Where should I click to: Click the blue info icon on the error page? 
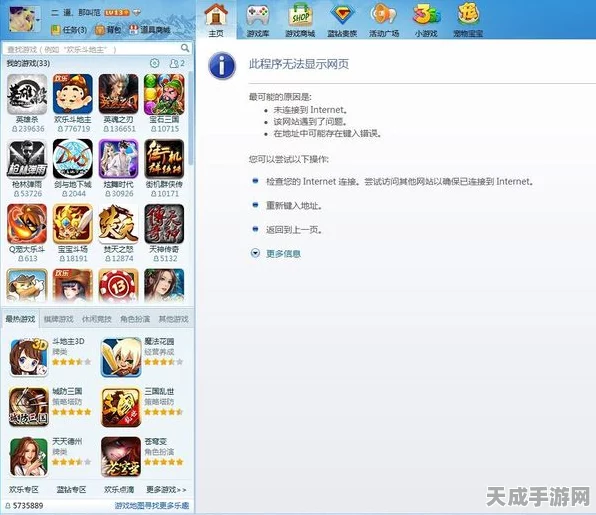pyautogui.click(x=222, y=66)
